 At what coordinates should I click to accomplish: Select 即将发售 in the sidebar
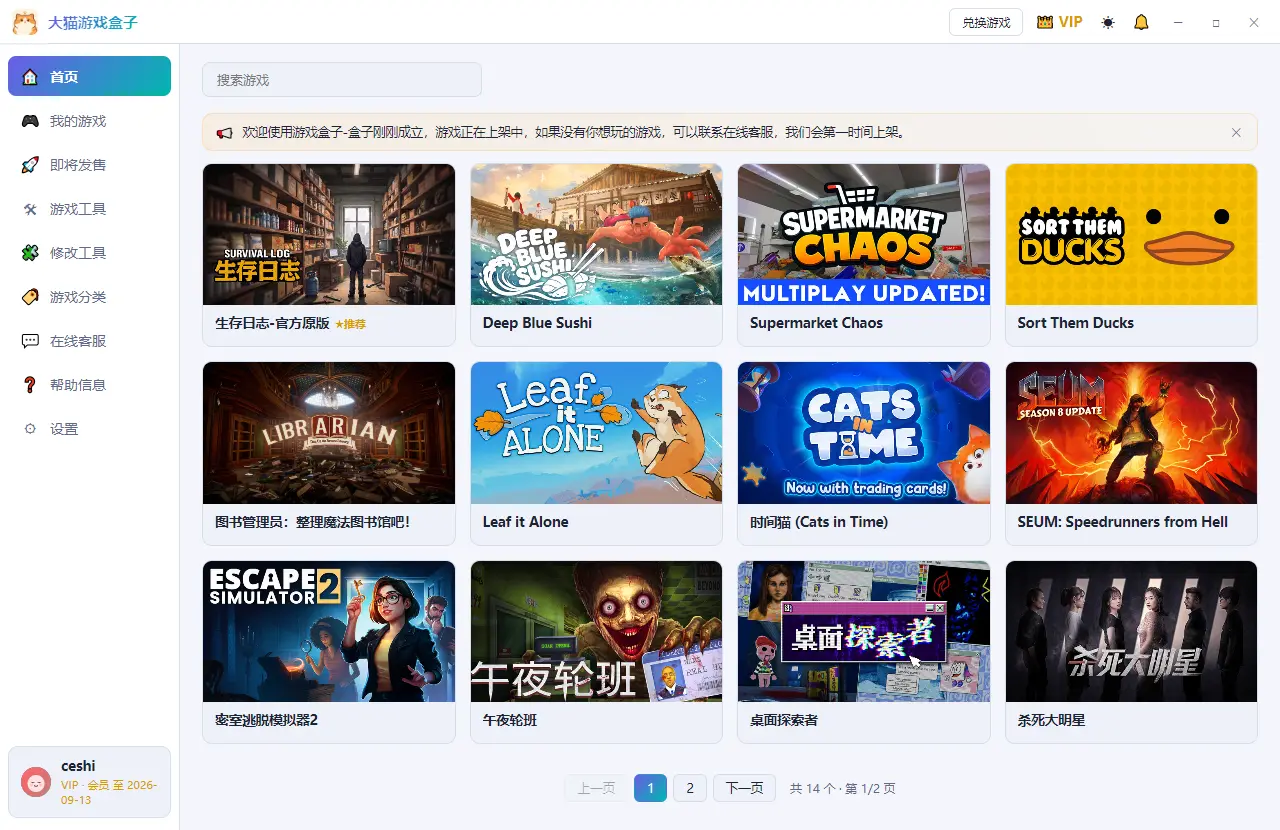[89, 165]
